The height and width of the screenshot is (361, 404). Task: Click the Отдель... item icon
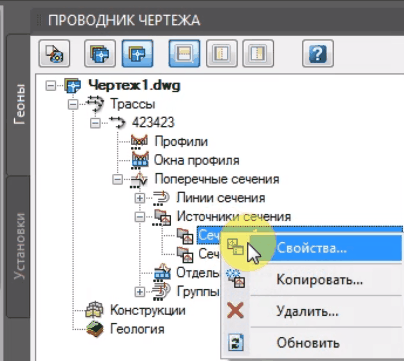[162, 273]
